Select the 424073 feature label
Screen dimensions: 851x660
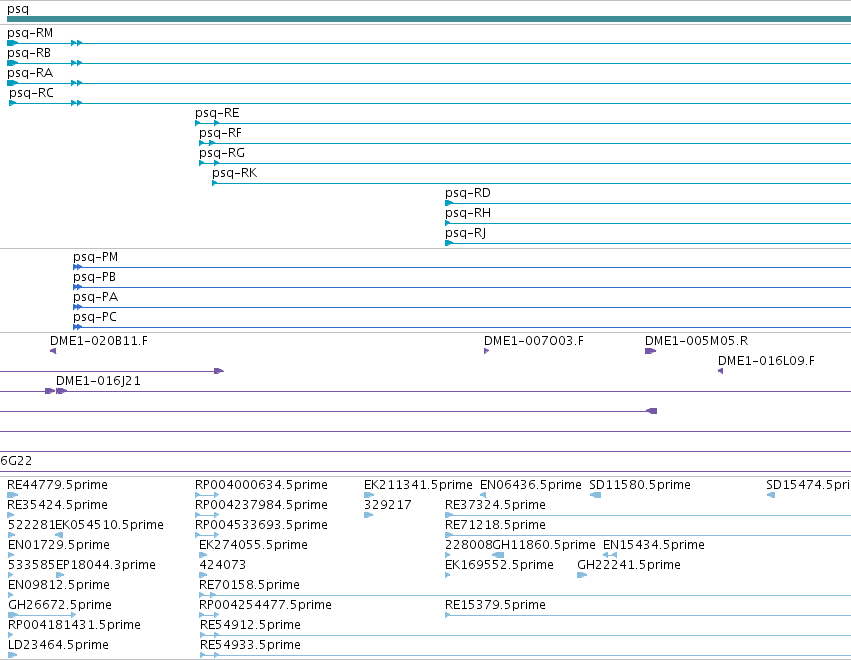pyautogui.click(x=223, y=566)
